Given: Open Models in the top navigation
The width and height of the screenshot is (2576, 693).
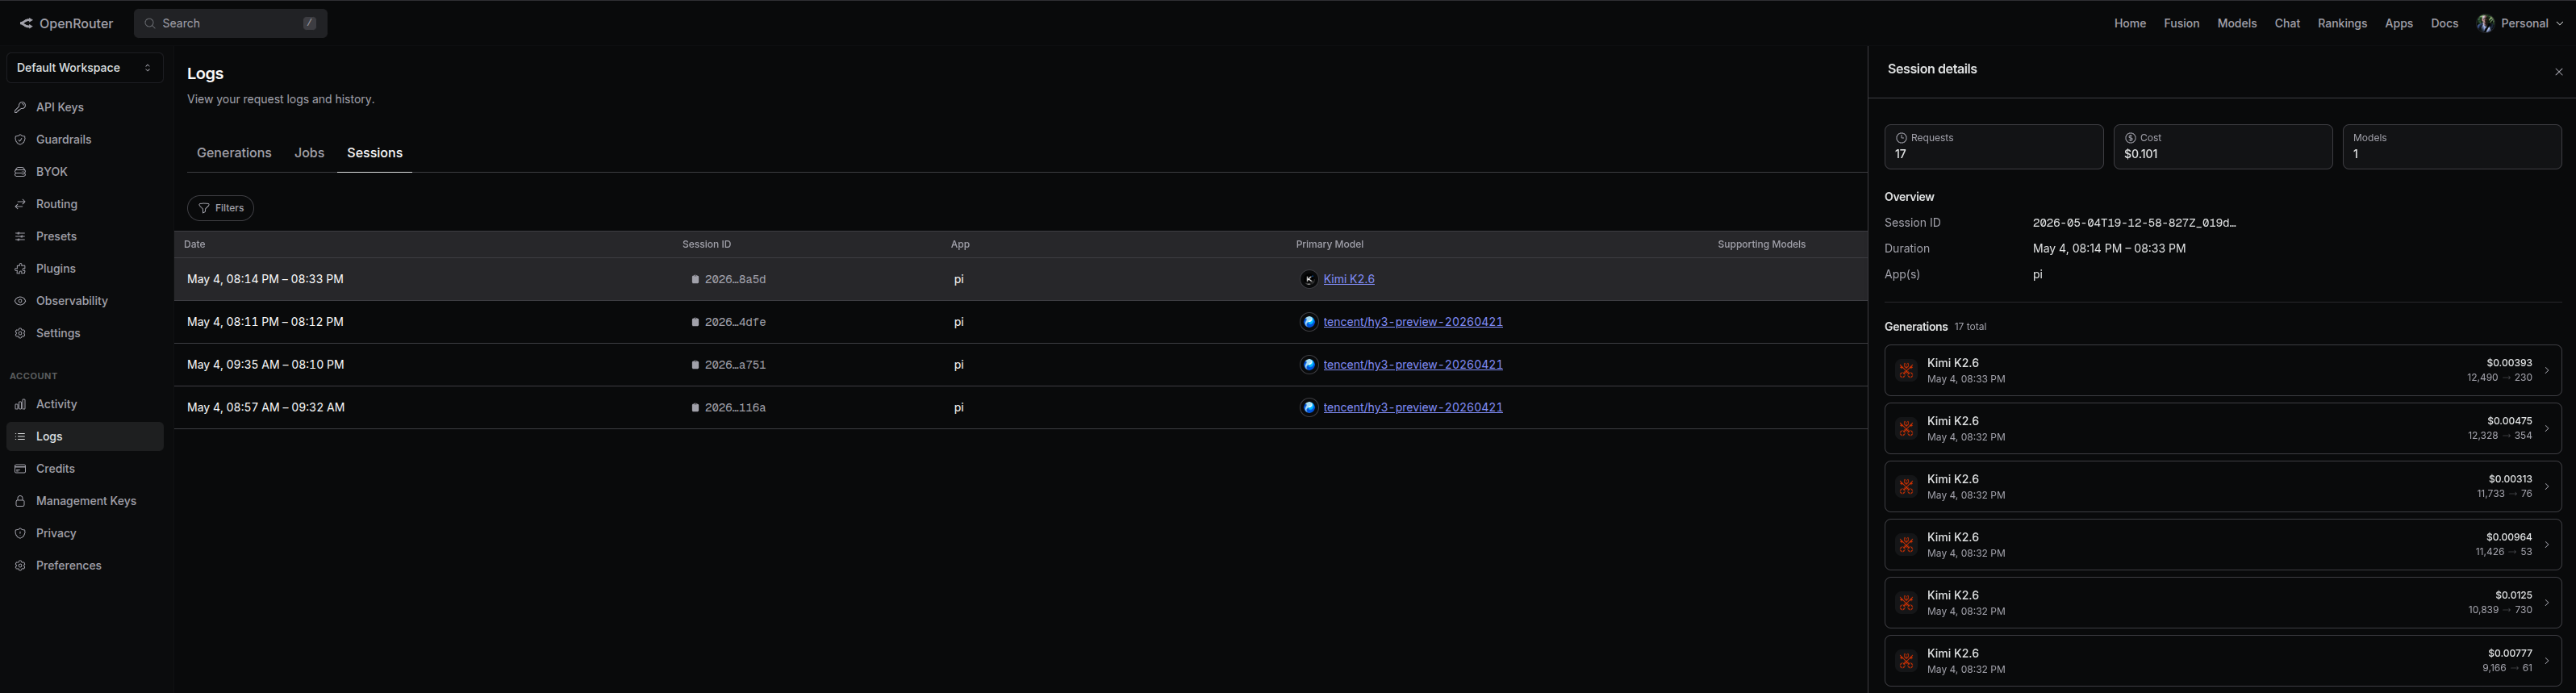Looking at the screenshot, I should pyautogui.click(x=2236, y=23).
